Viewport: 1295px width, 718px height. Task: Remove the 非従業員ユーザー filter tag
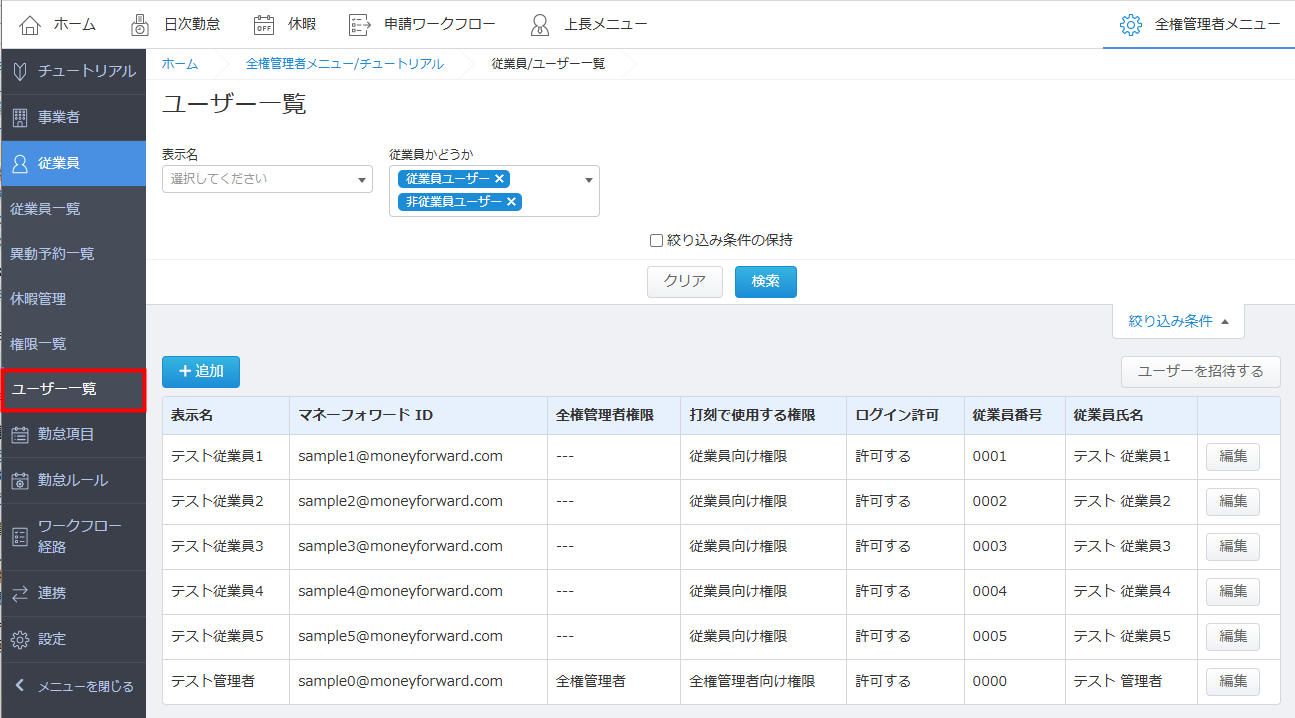[x=511, y=201]
